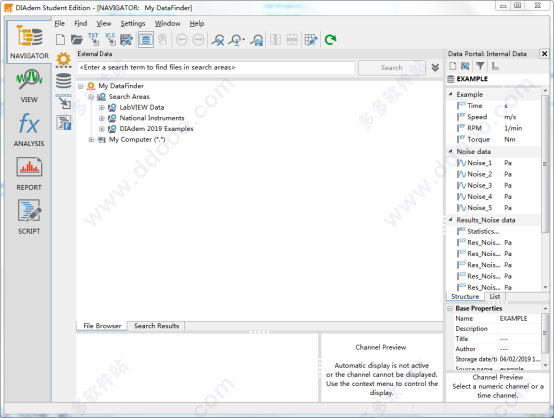Click the XLS import toolbar icon
The image size is (554, 418).
pyautogui.click(x=110, y=40)
